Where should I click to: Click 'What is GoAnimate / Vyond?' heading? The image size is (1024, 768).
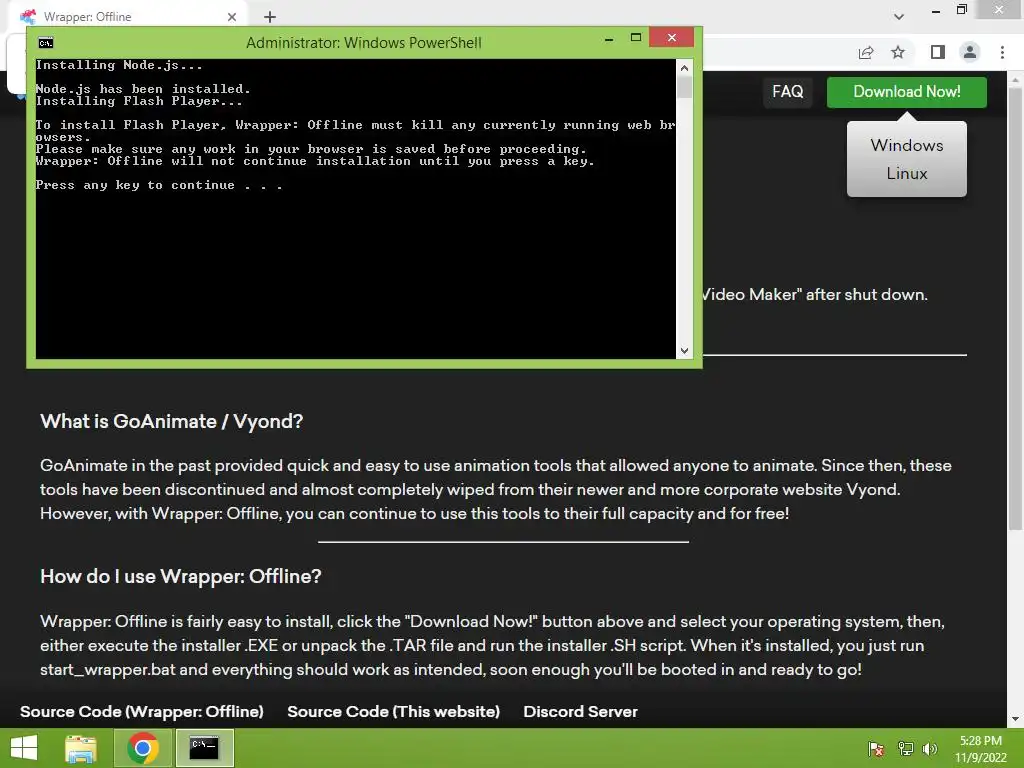click(x=172, y=421)
